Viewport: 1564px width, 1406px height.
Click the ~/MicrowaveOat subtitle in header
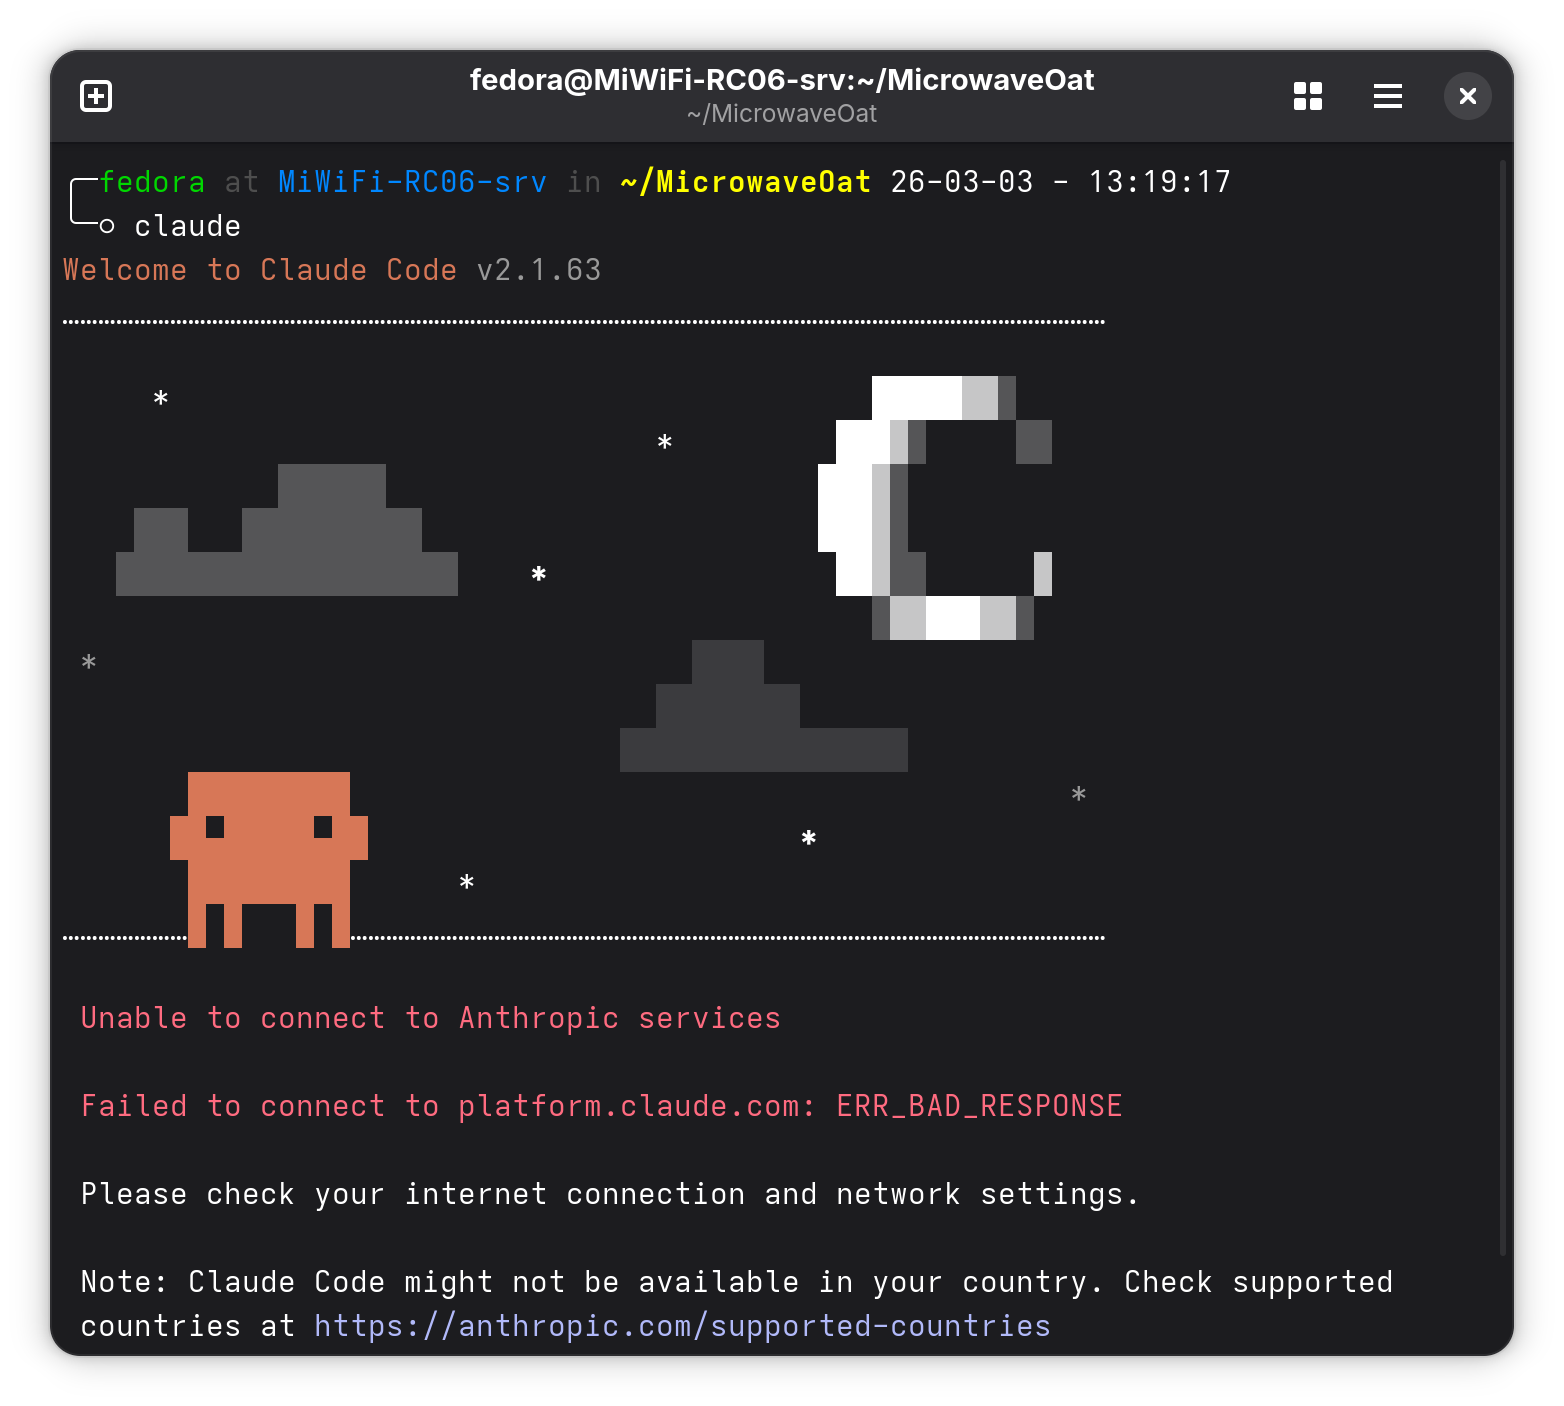[781, 114]
